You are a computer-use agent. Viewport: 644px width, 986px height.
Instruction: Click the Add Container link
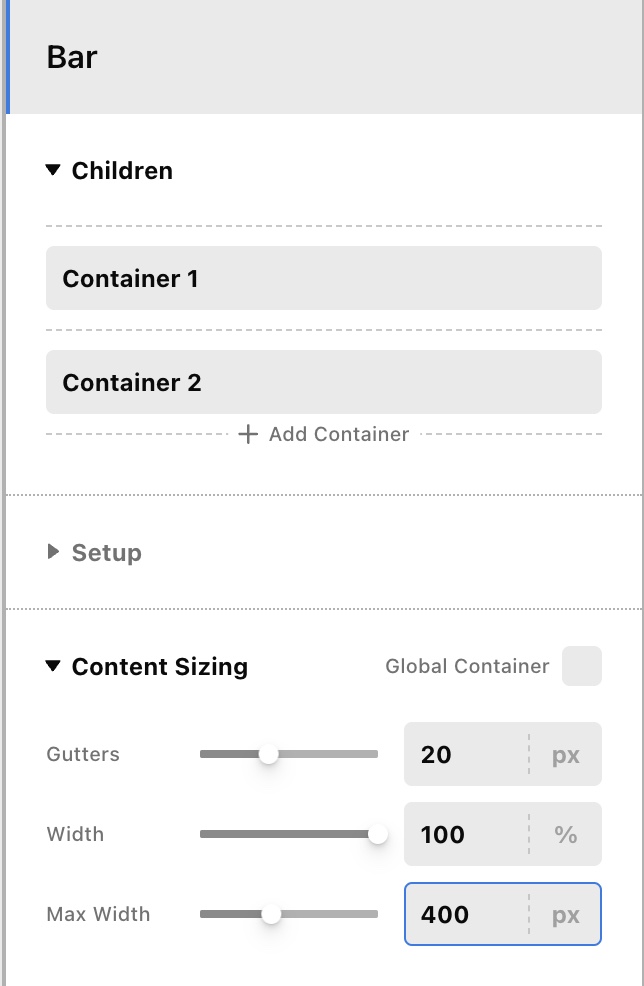(x=338, y=434)
